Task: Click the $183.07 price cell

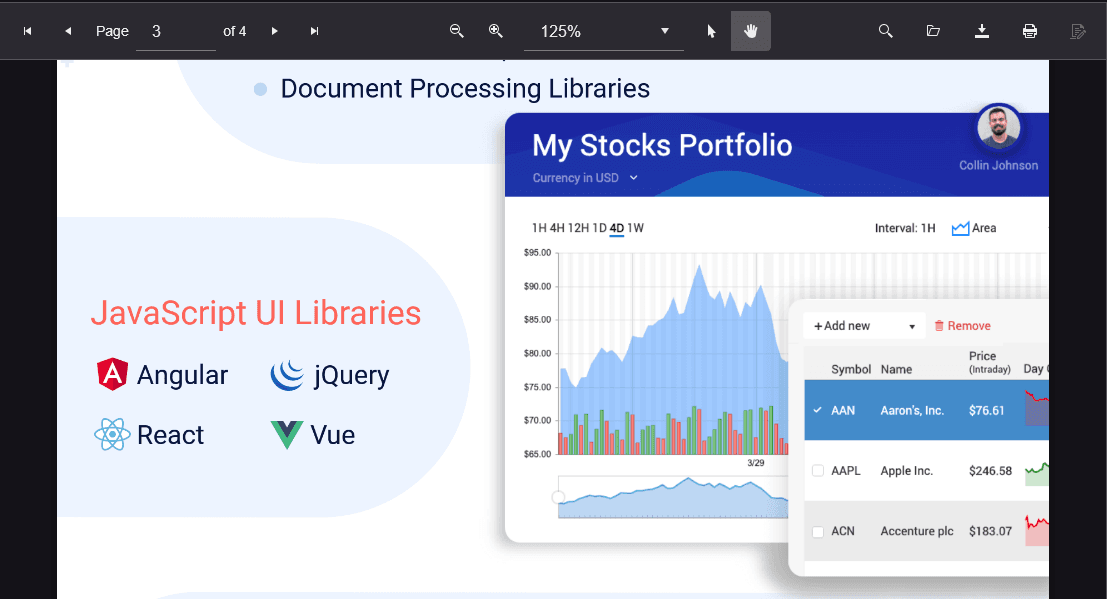Action: click(990, 531)
